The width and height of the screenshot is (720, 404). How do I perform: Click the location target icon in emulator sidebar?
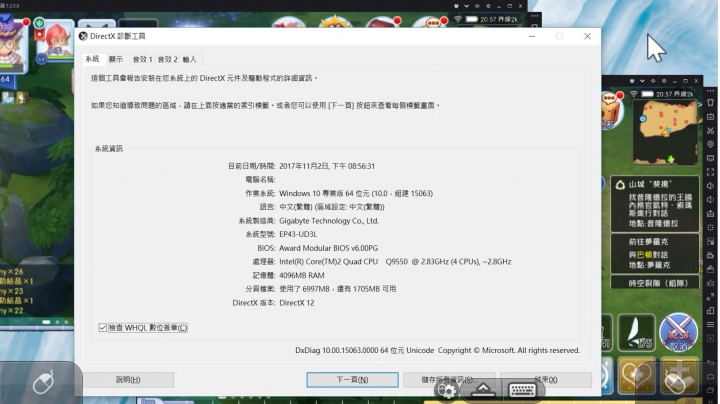710,144
